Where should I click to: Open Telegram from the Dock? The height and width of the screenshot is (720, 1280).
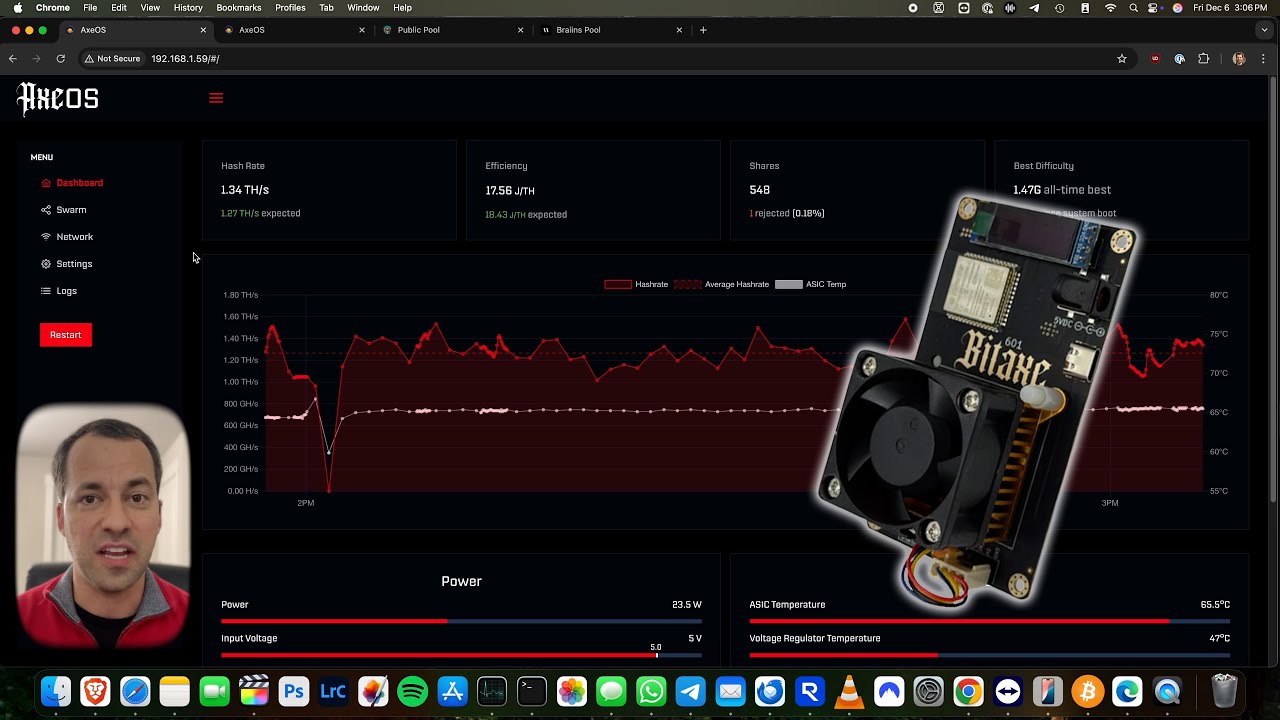(x=690, y=691)
